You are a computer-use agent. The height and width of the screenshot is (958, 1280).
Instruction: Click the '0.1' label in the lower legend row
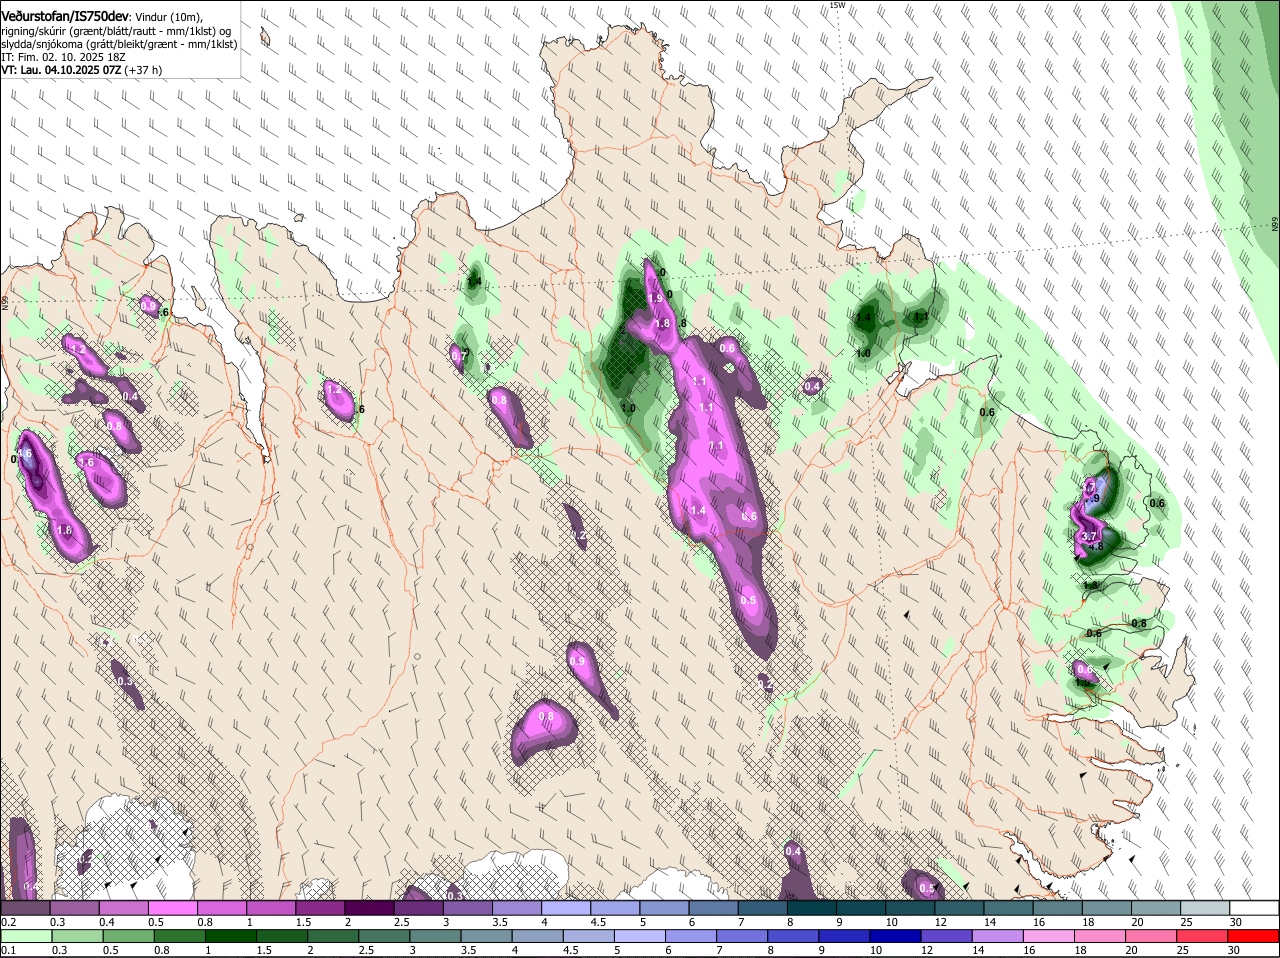8,950
